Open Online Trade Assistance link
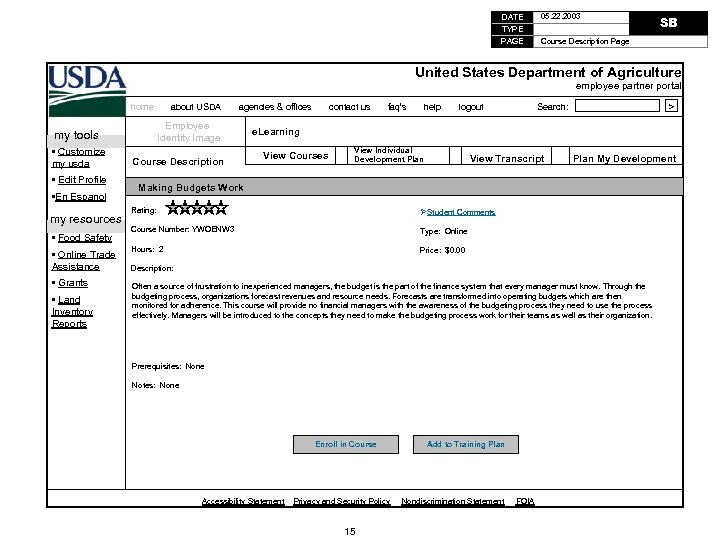This screenshot has height=540, width=720. point(83,260)
